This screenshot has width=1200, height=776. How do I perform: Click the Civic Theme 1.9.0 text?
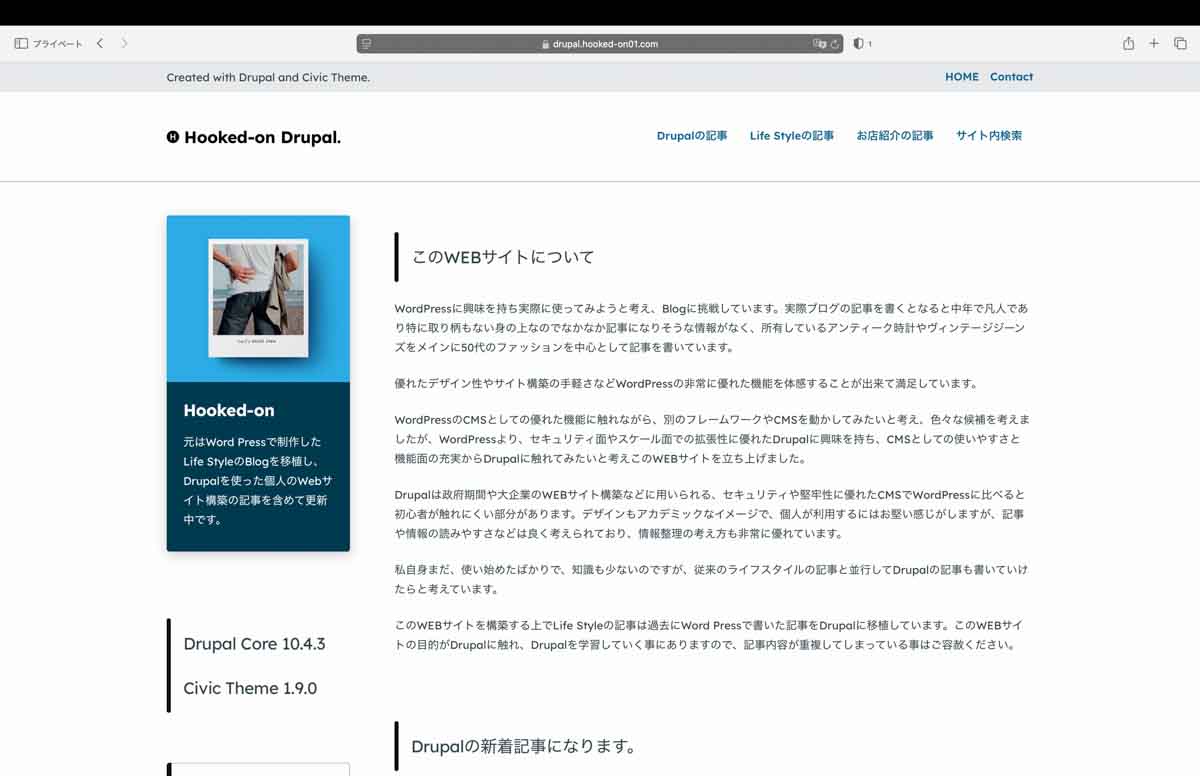(250, 688)
